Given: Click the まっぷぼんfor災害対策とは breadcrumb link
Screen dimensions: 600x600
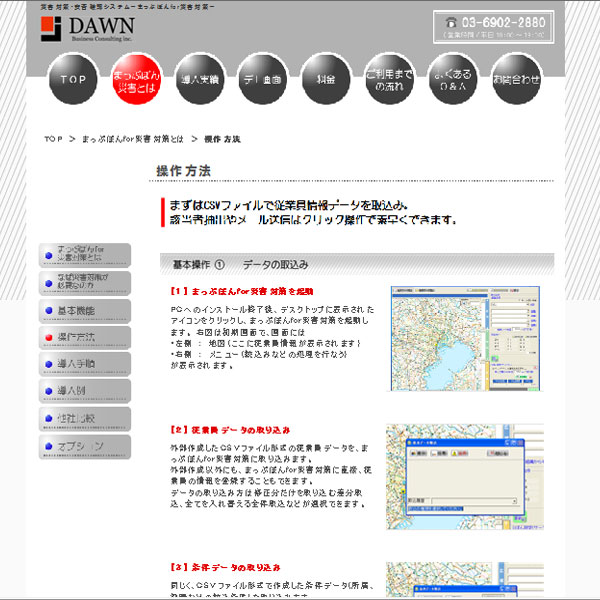Looking at the screenshot, I should [133, 139].
